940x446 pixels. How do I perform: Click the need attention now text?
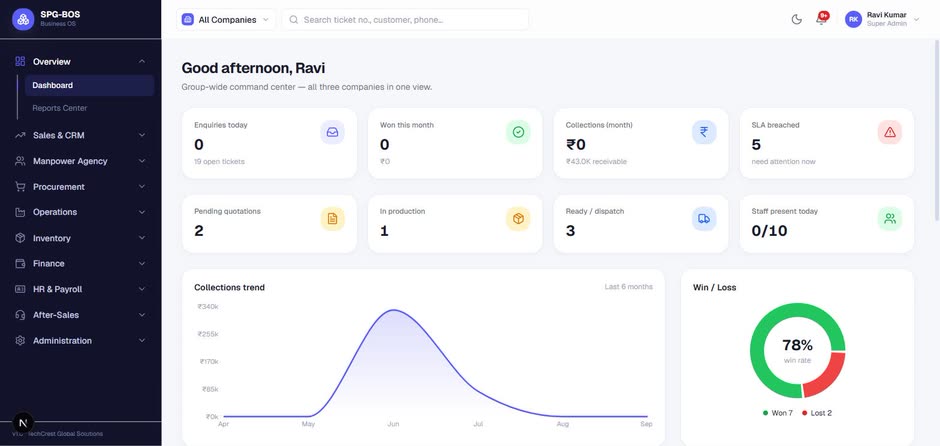coord(784,162)
